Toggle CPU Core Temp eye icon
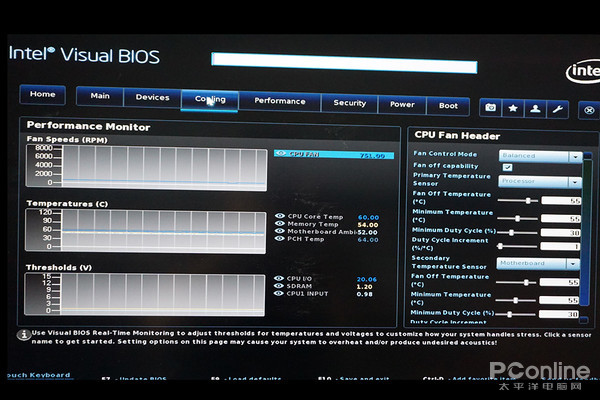 [280, 216]
